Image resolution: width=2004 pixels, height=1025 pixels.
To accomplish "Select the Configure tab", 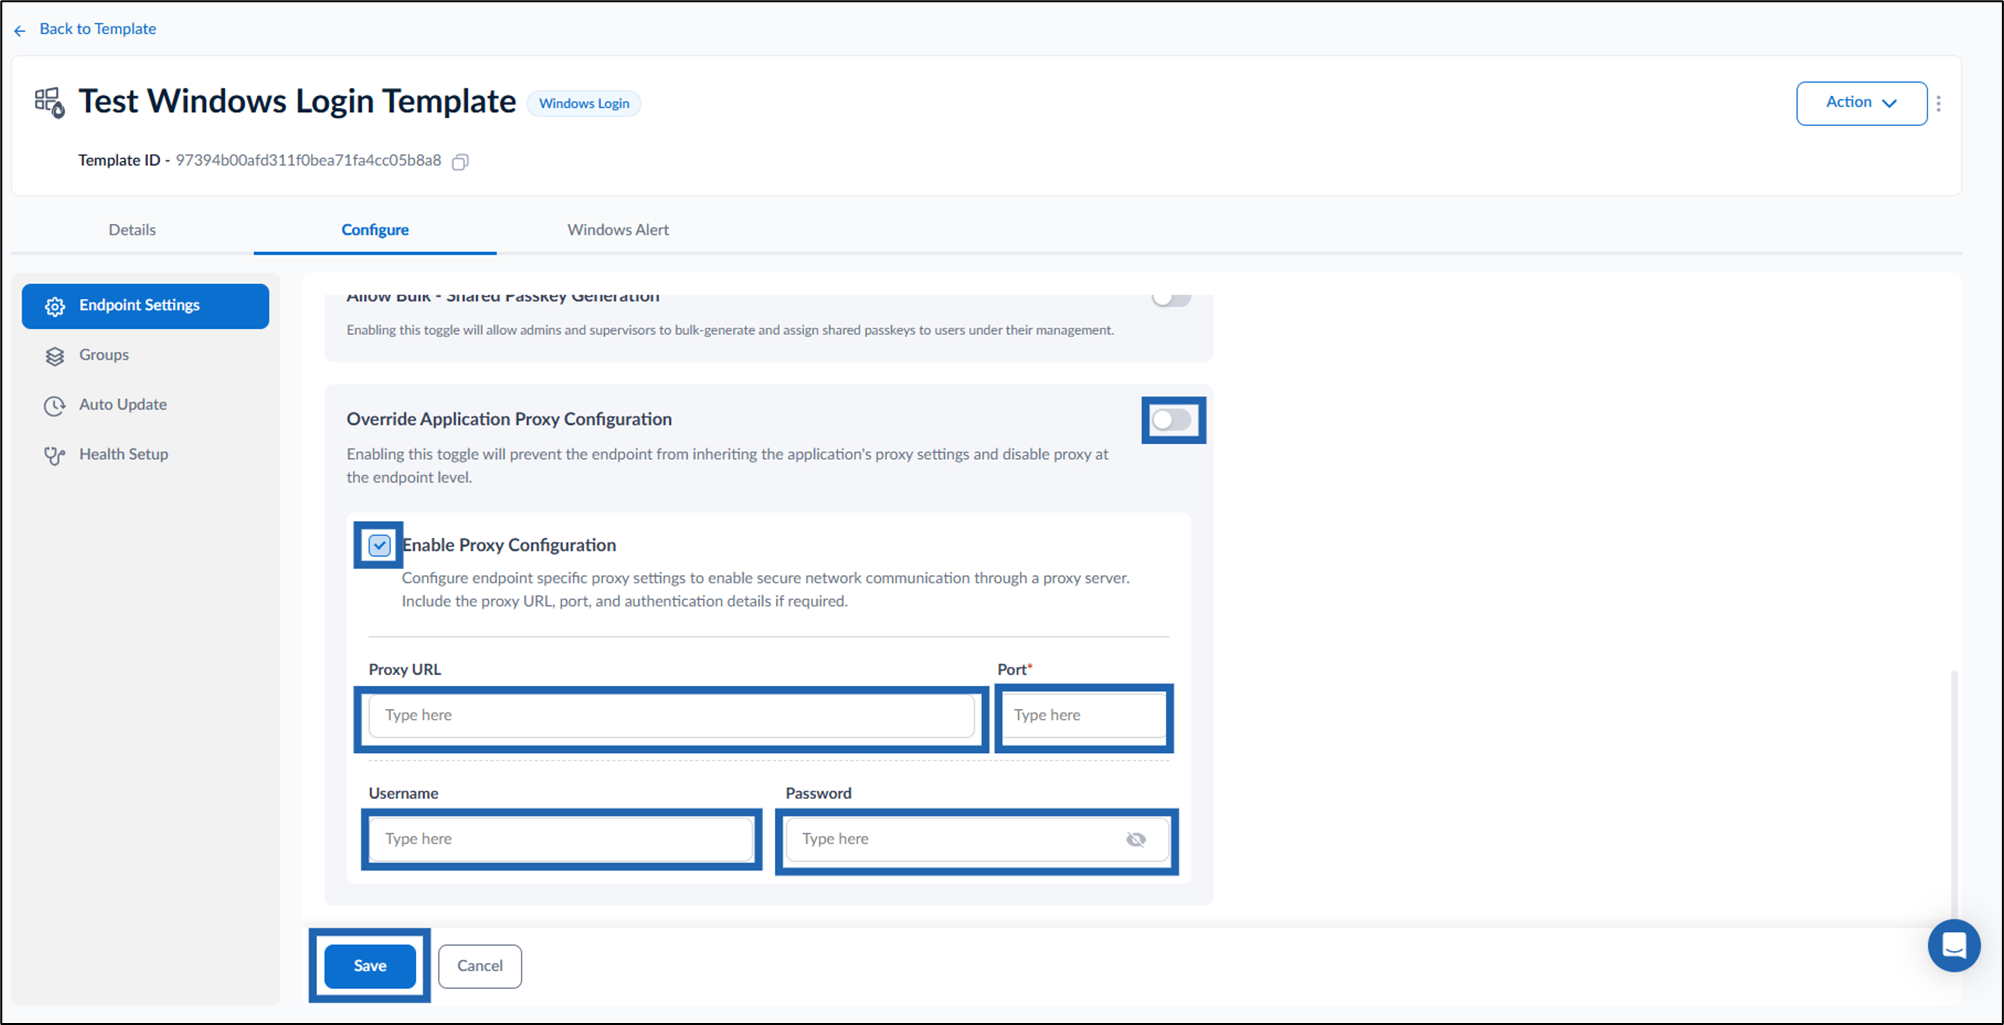I will point(375,229).
